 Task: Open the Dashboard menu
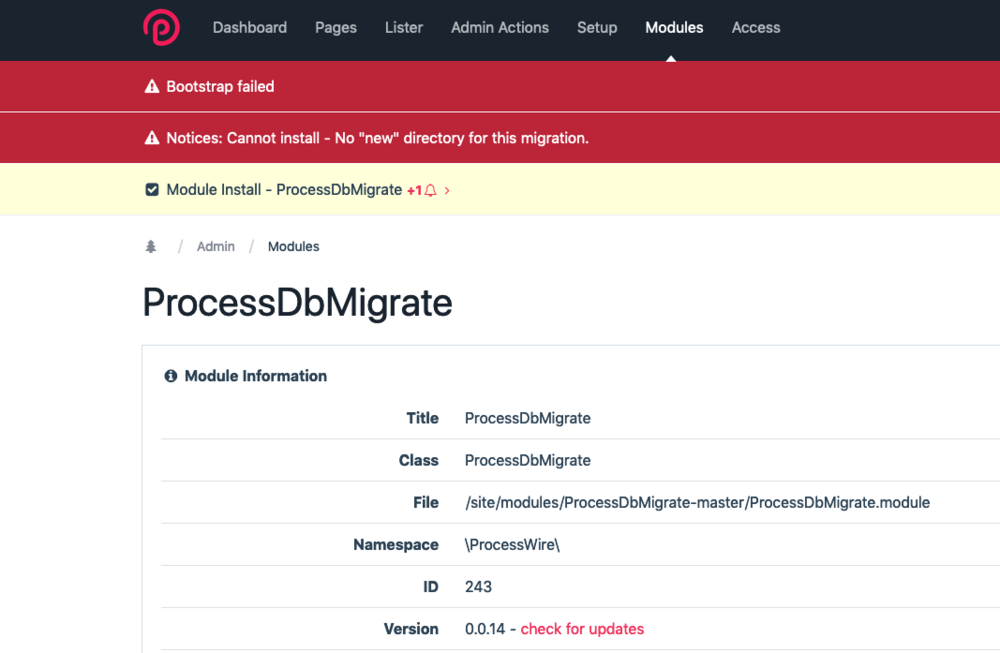(x=249, y=27)
